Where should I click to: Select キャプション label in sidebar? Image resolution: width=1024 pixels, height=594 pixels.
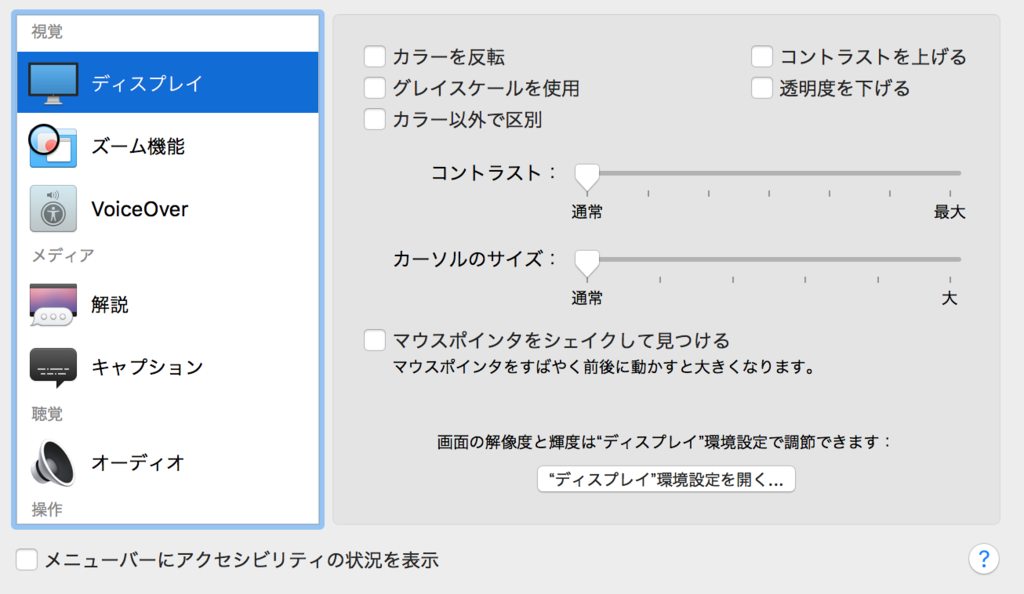pos(147,367)
